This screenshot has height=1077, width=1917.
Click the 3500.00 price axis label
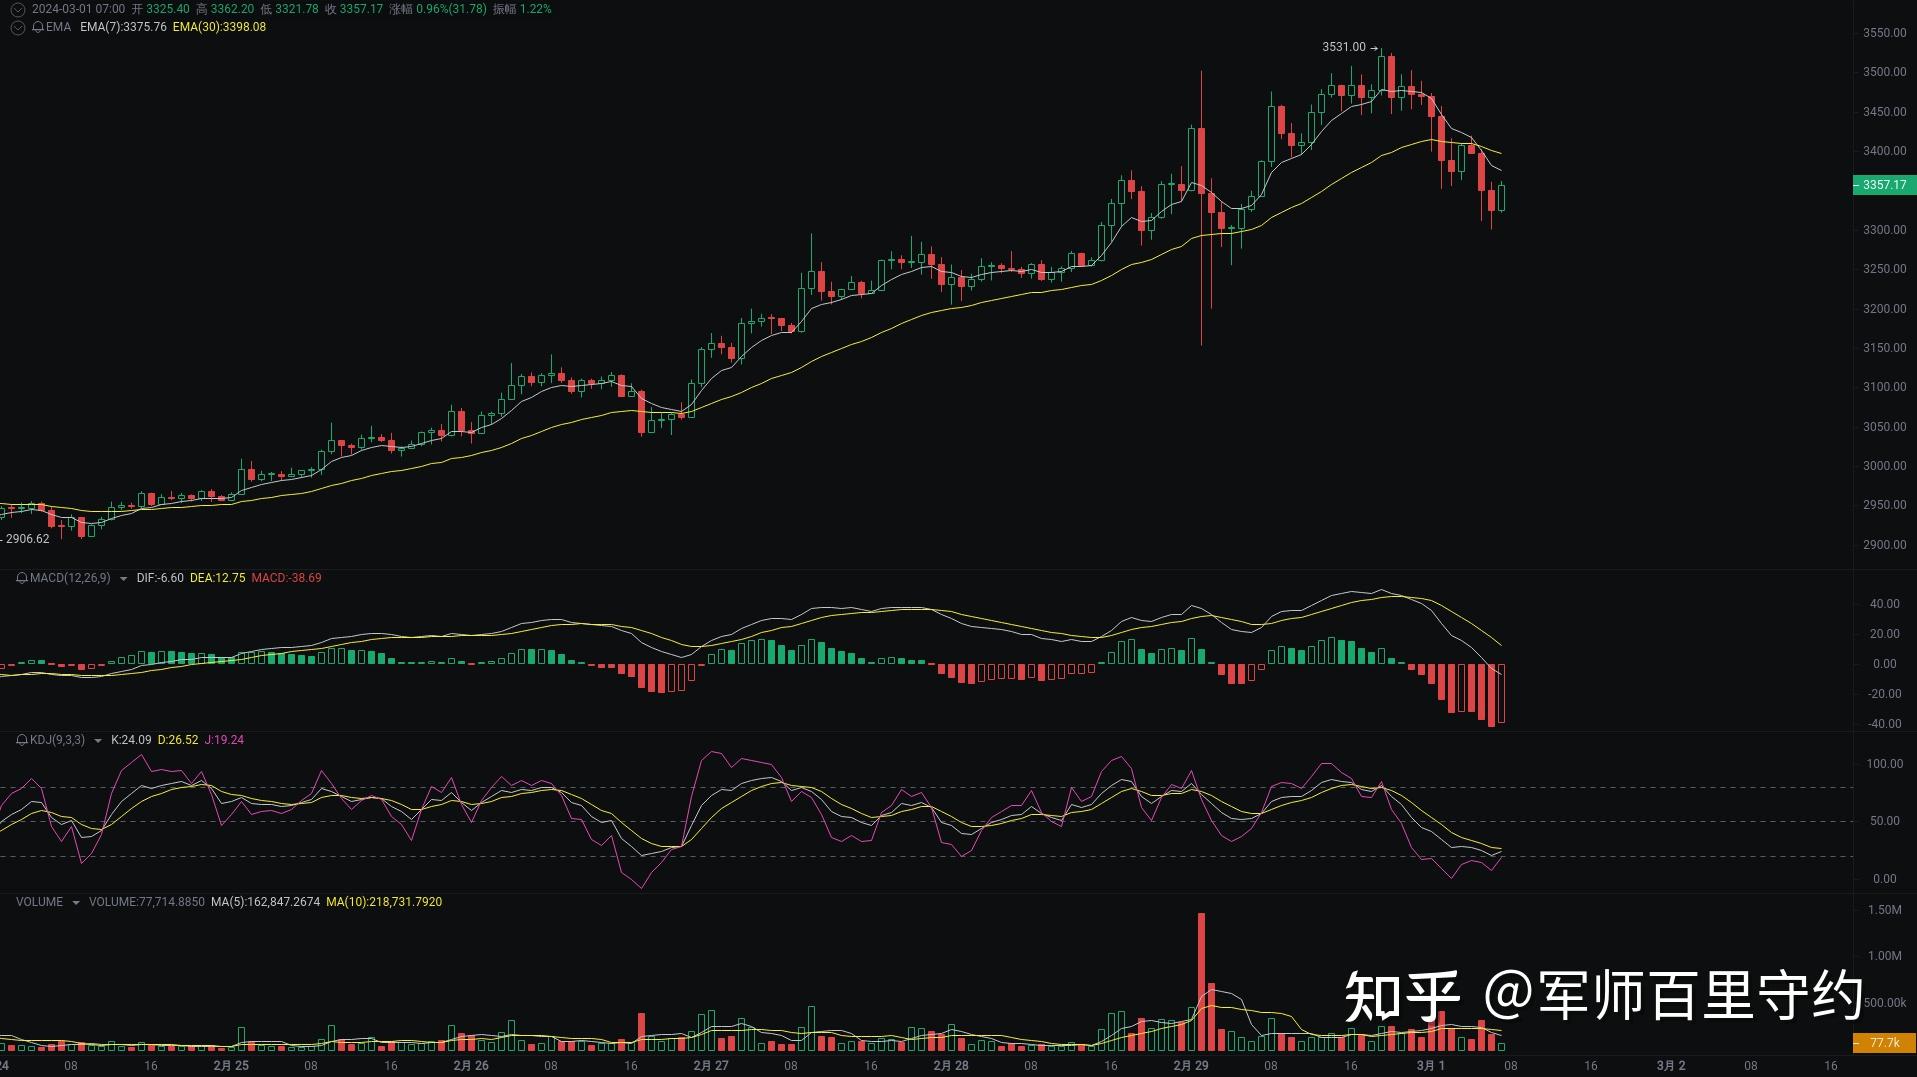point(1884,72)
